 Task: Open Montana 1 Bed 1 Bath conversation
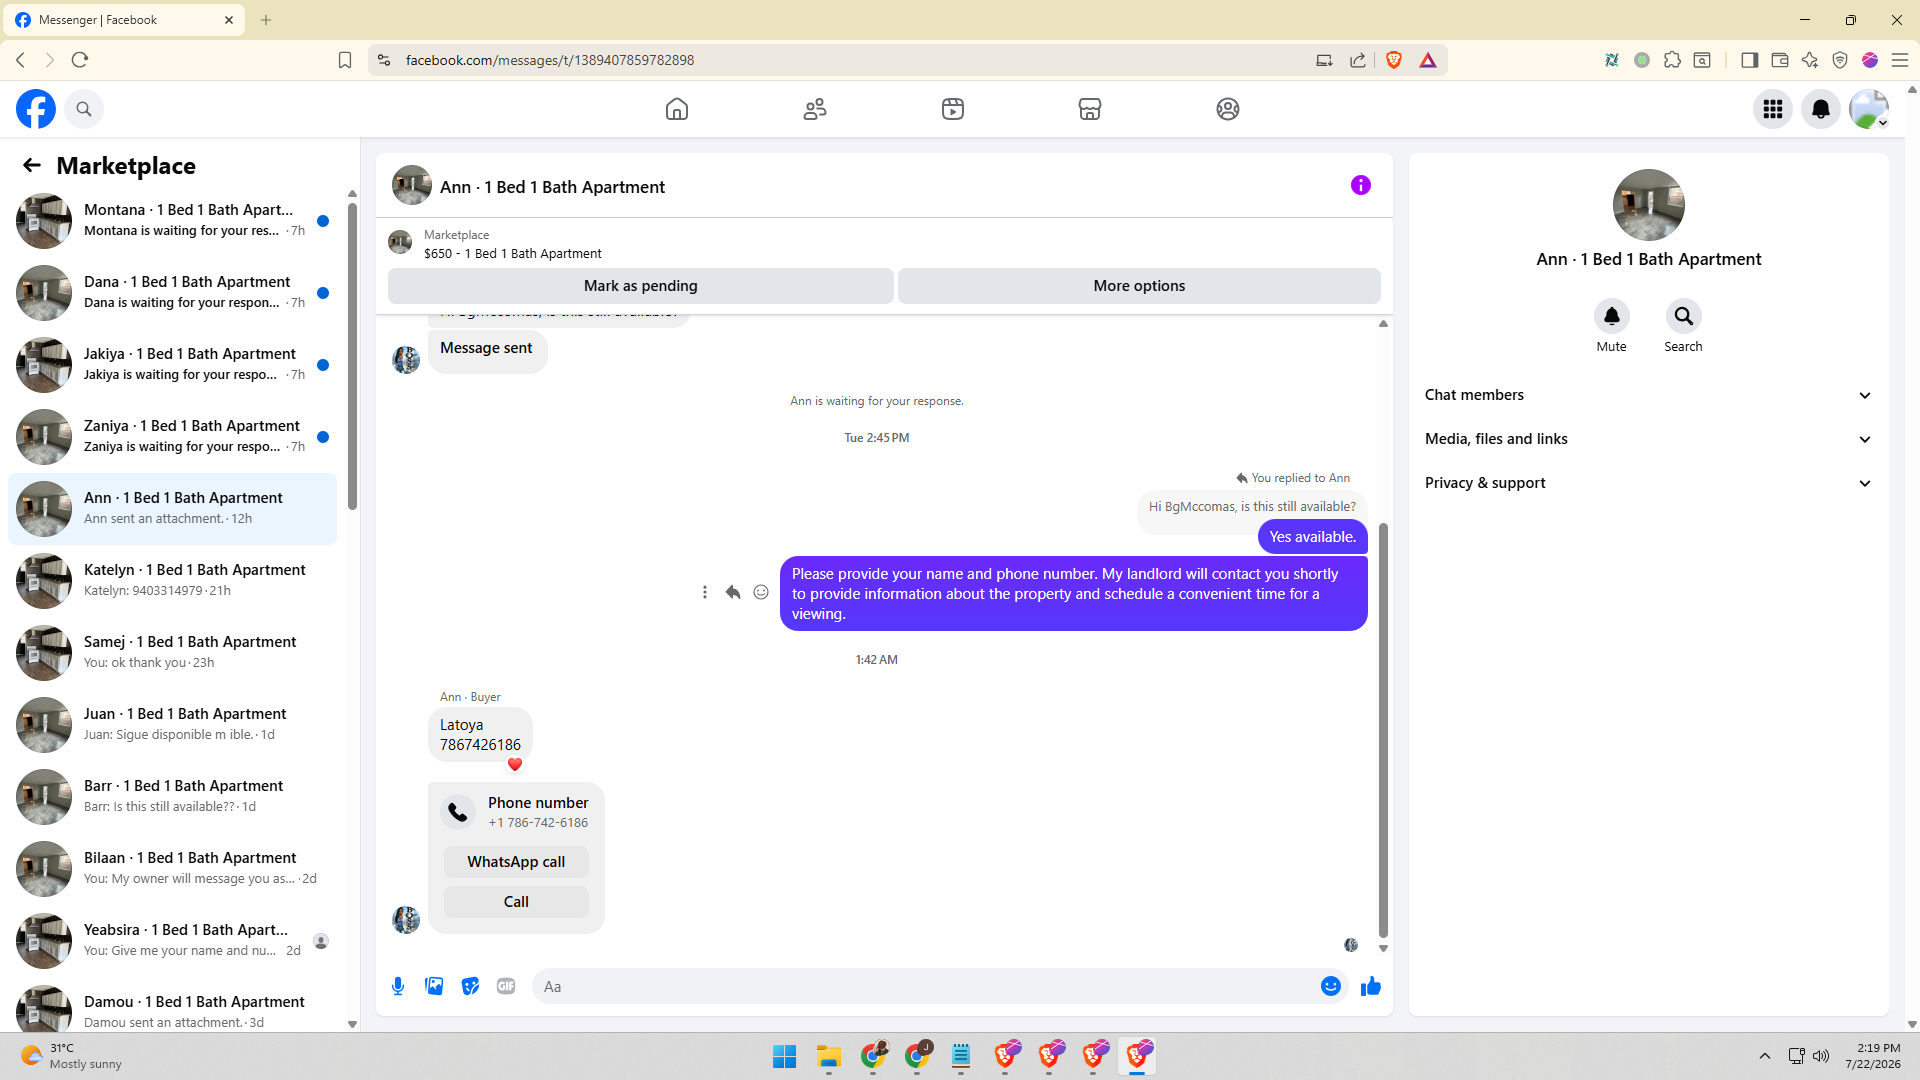coord(173,221)
